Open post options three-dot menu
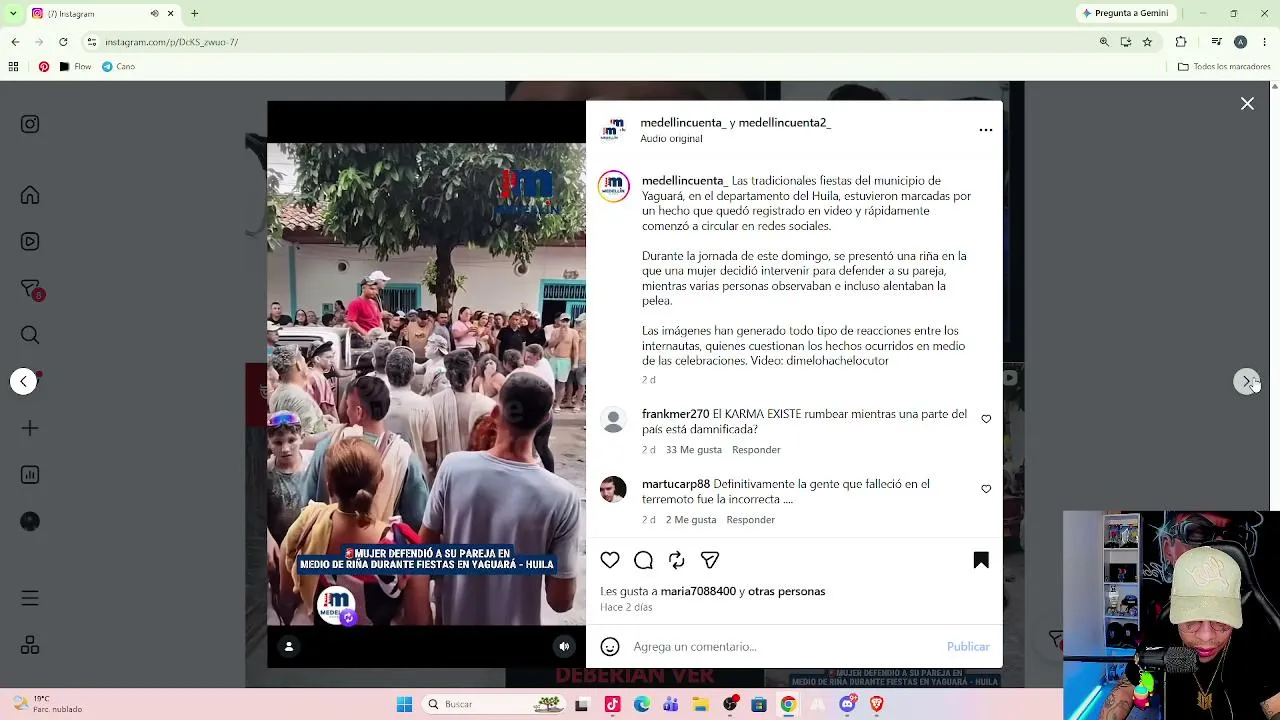The height and width of the screenshot is (720, 1280). pos(985,130)
